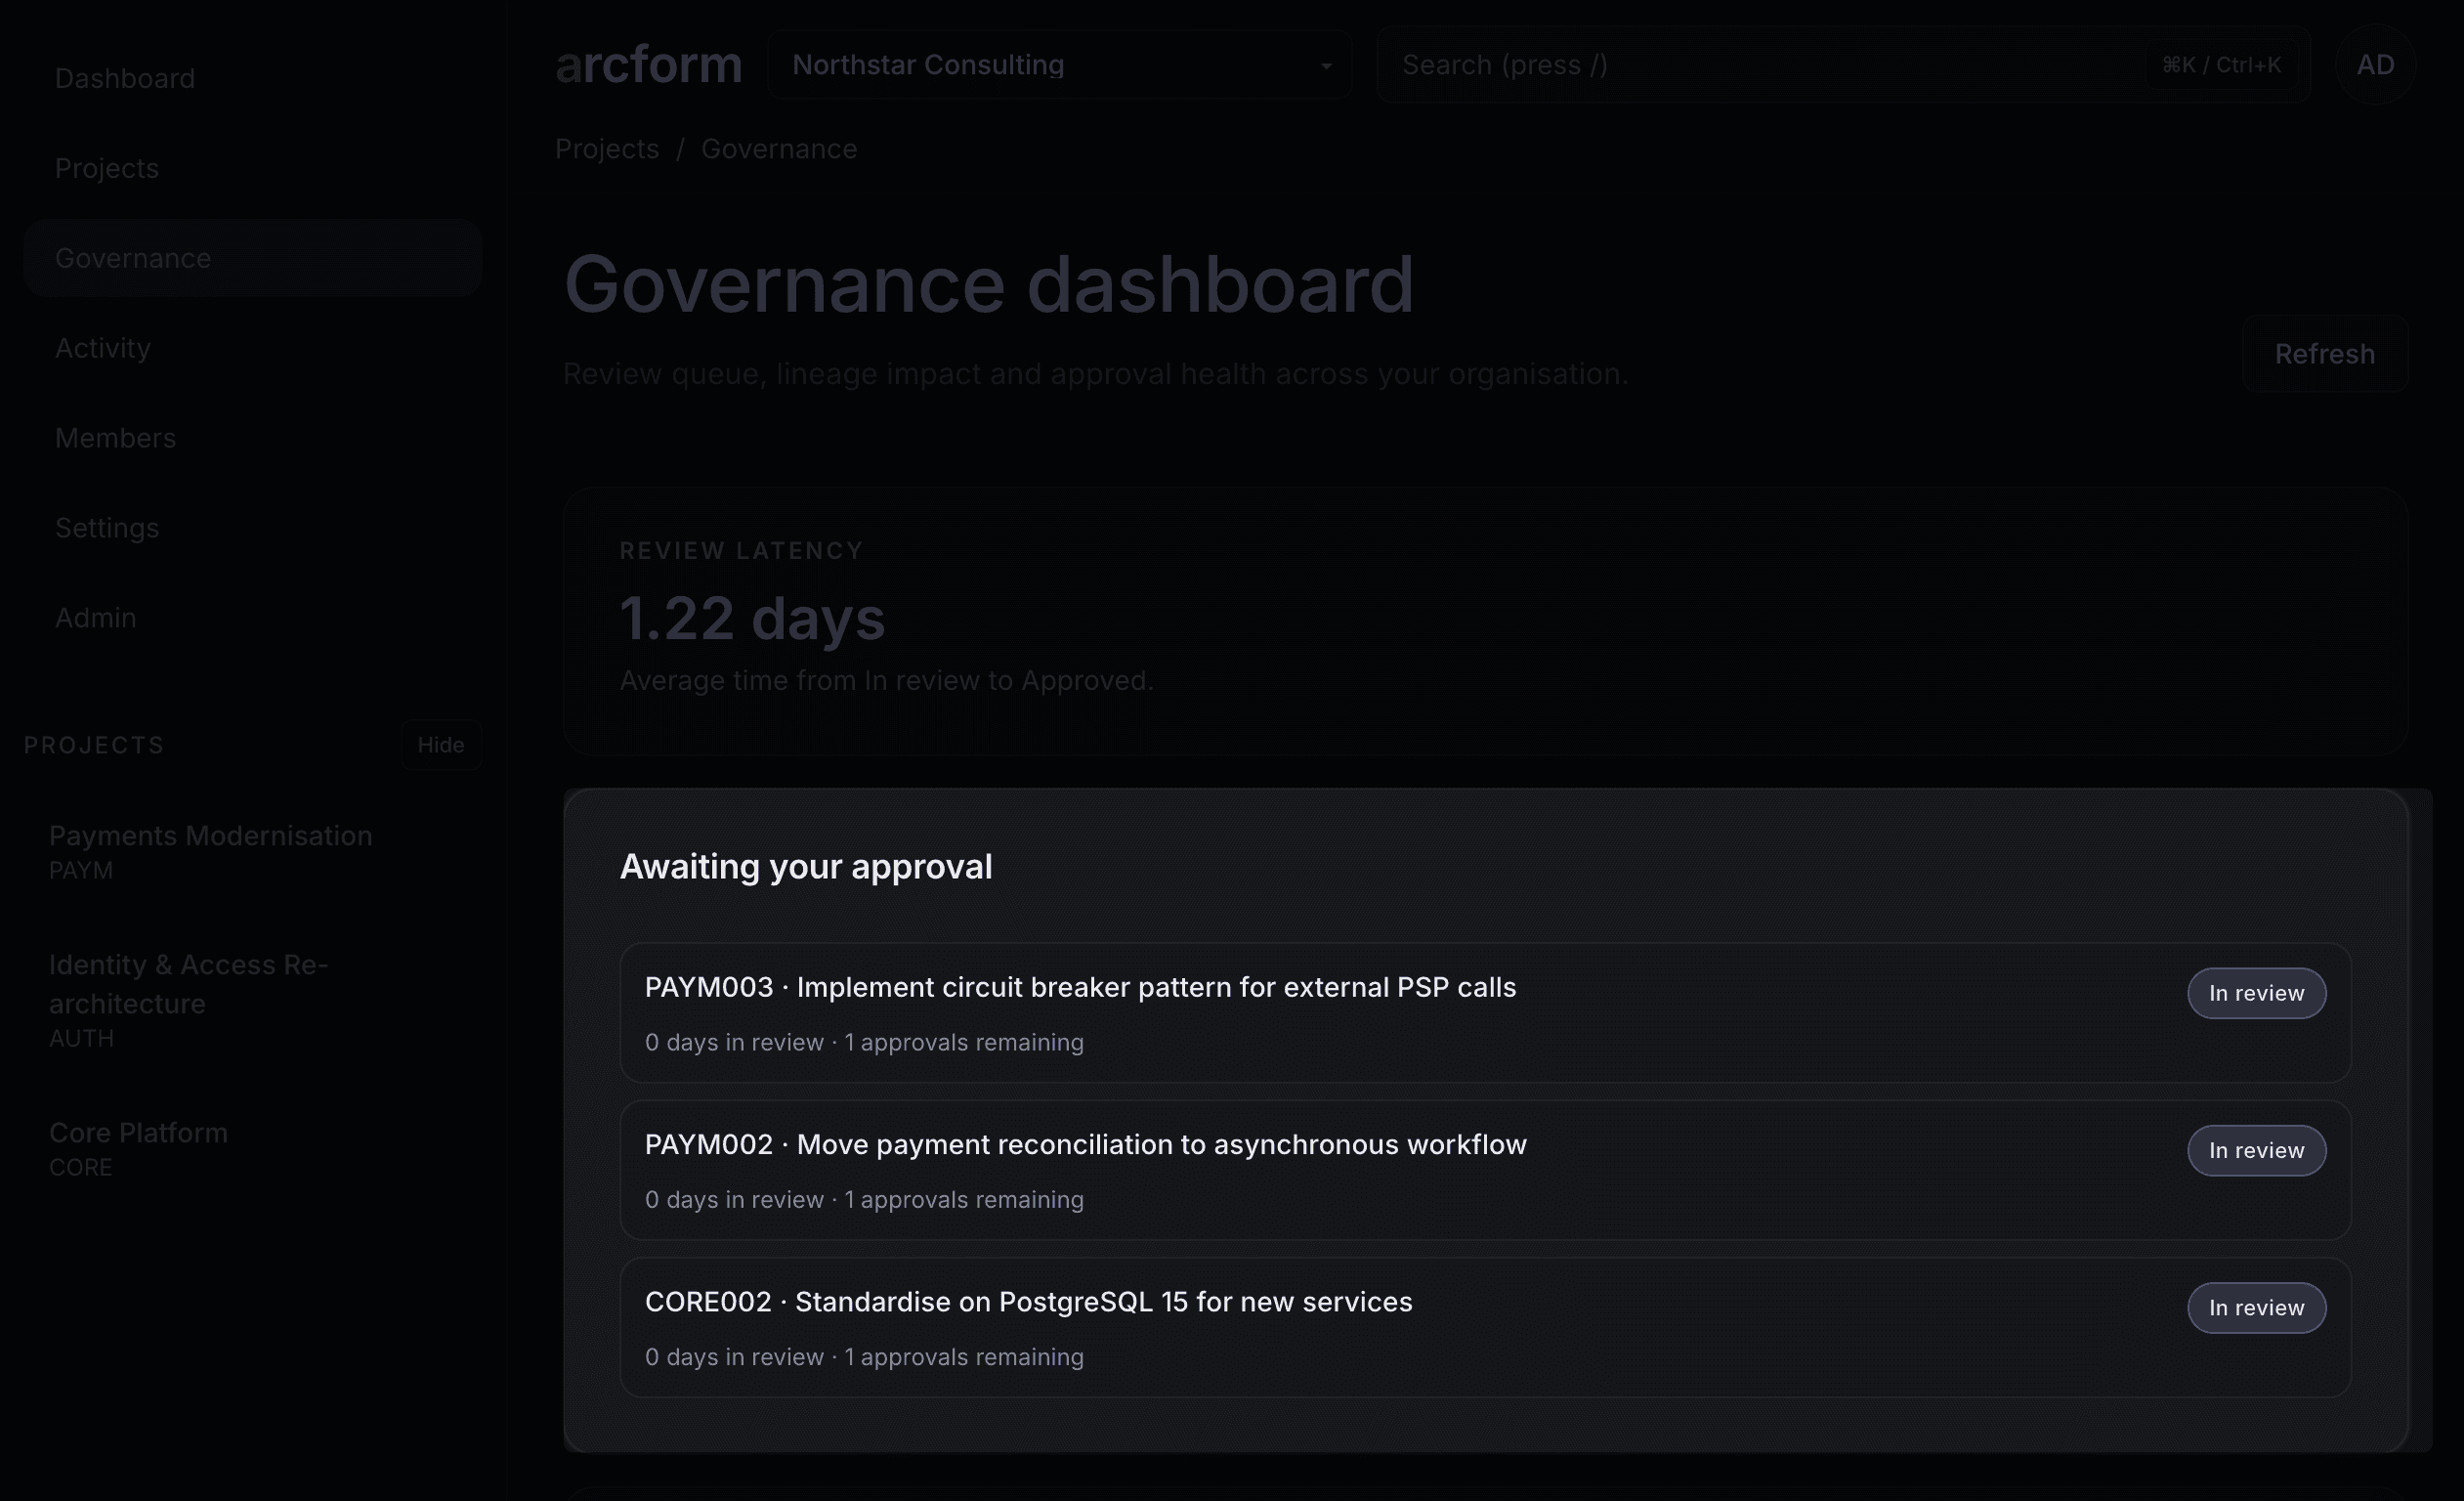Click the search field

pyautogui.click(x=1700, y=63)
